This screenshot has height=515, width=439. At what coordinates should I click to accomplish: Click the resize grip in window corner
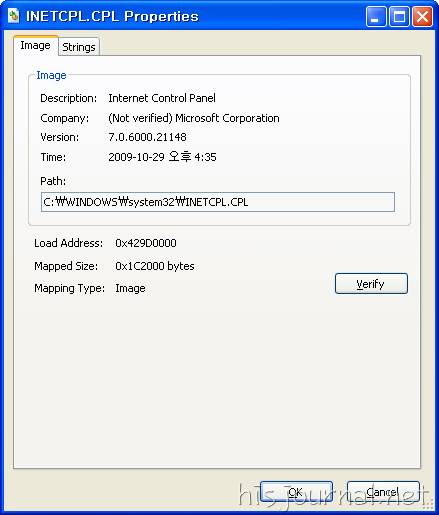(x=429, y=504)
